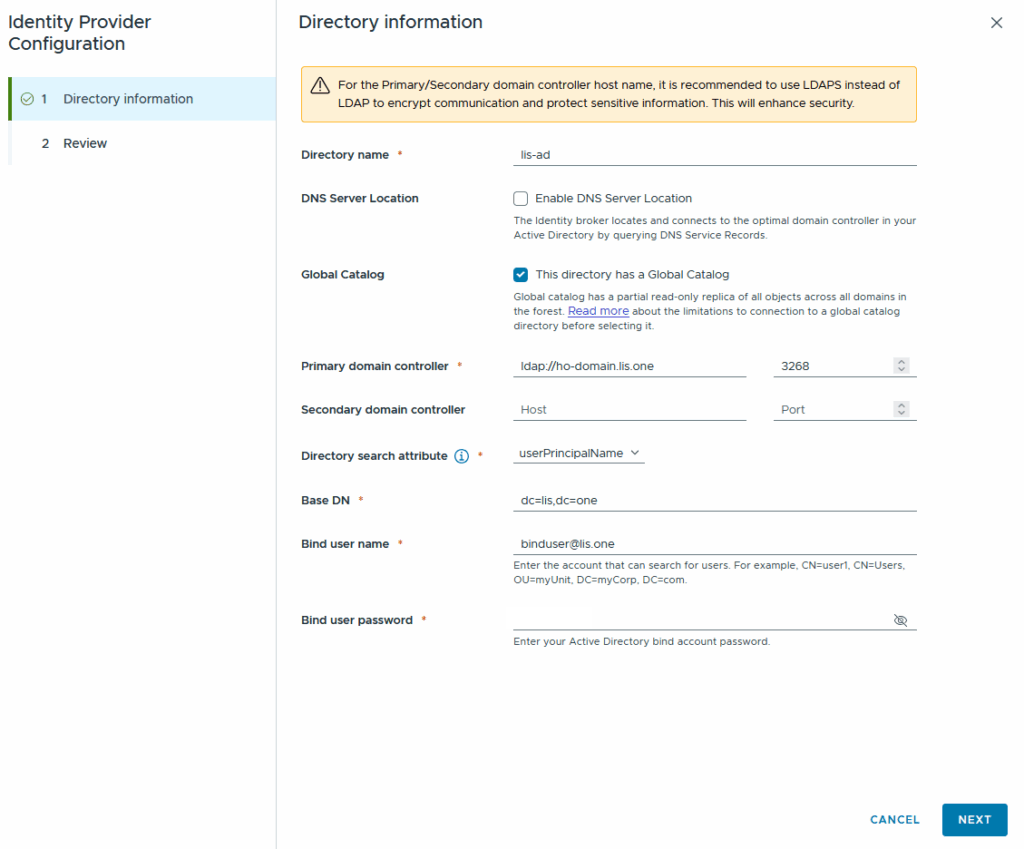Open the Read more link
The height and width of the screenshot is (849, 1024).
(598, 311)
